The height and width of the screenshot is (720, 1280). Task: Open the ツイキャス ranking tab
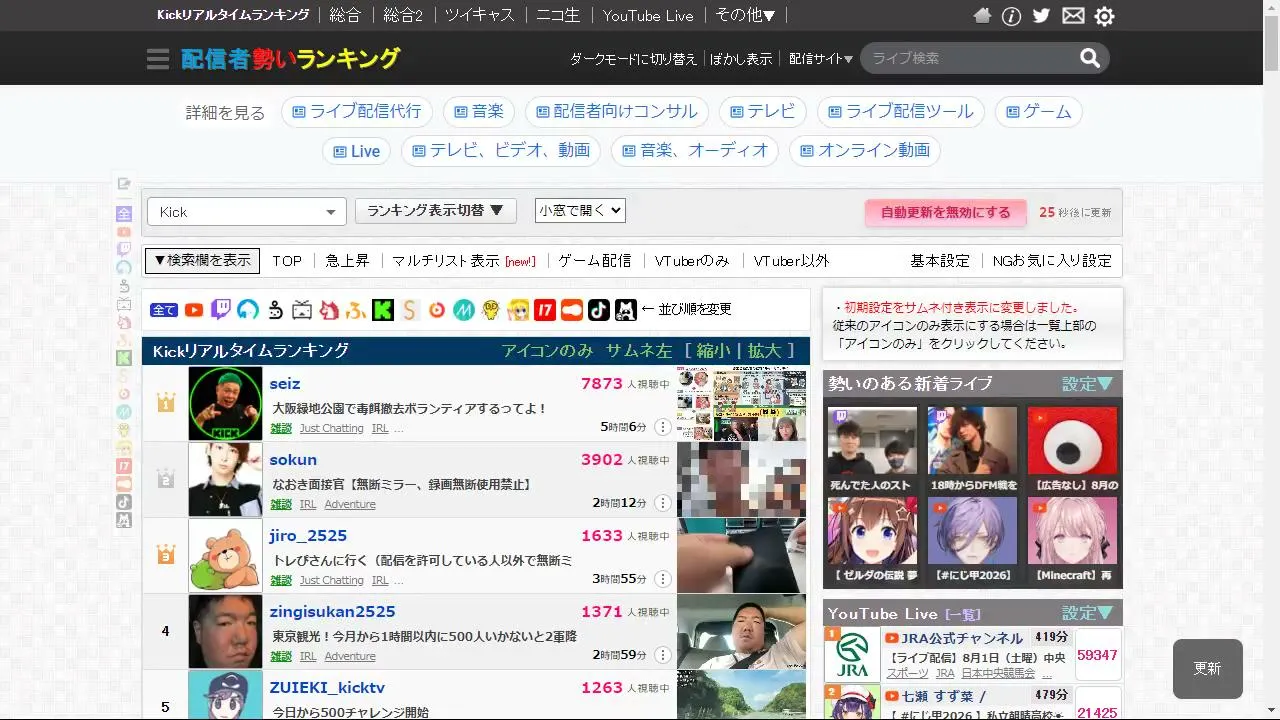(480, 15)
